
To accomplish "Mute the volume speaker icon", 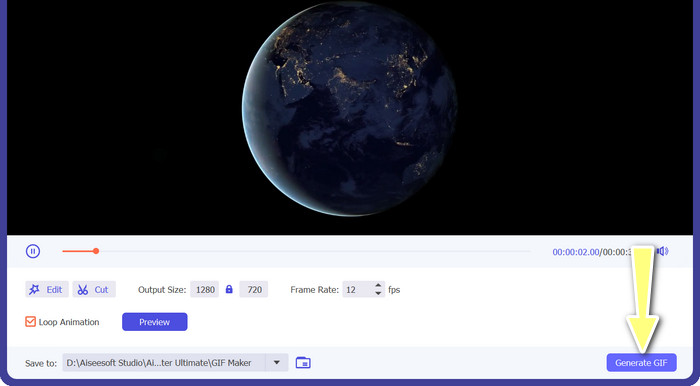I will point(663,251).
